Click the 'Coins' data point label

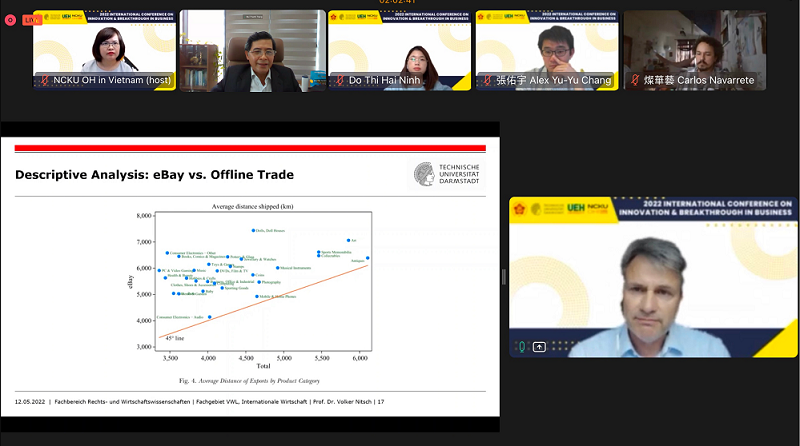(x=260, y=275)
